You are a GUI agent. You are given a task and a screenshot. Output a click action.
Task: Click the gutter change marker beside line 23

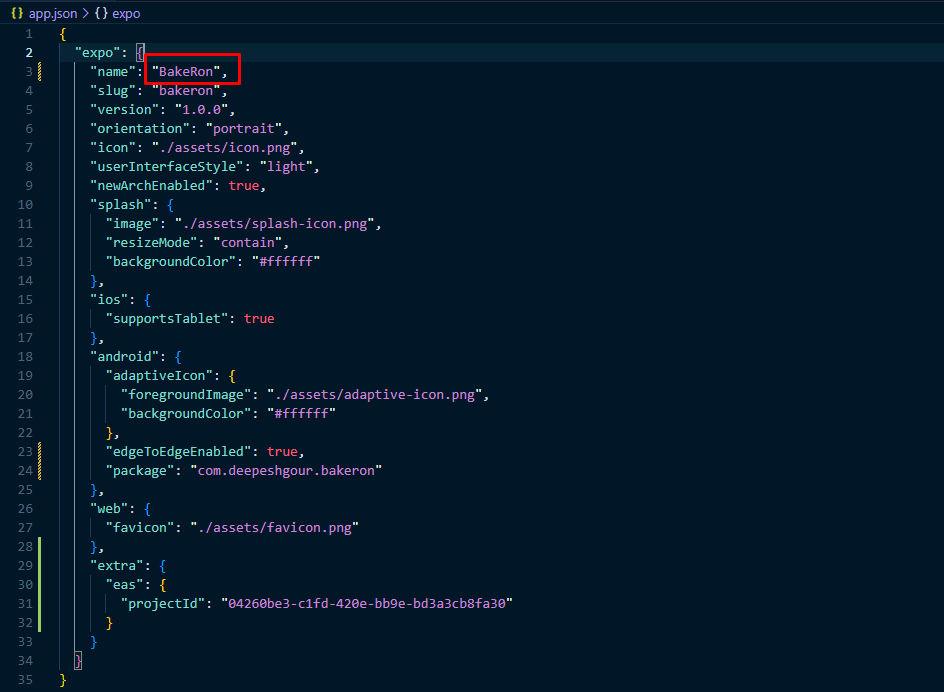[x=39, y=451]
